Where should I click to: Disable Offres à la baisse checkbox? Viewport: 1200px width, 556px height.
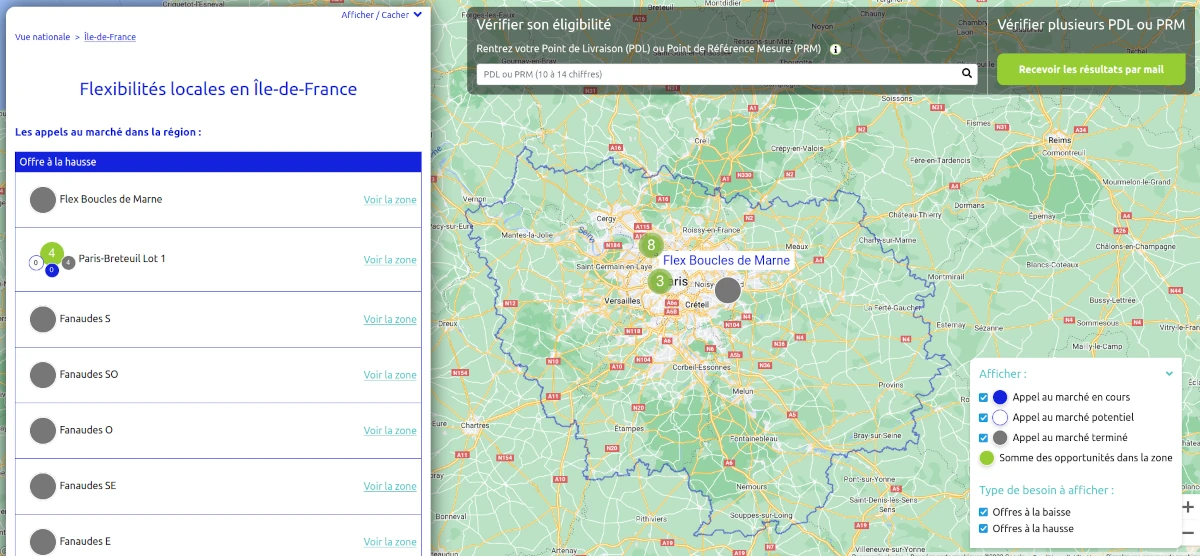coord(984,512)
